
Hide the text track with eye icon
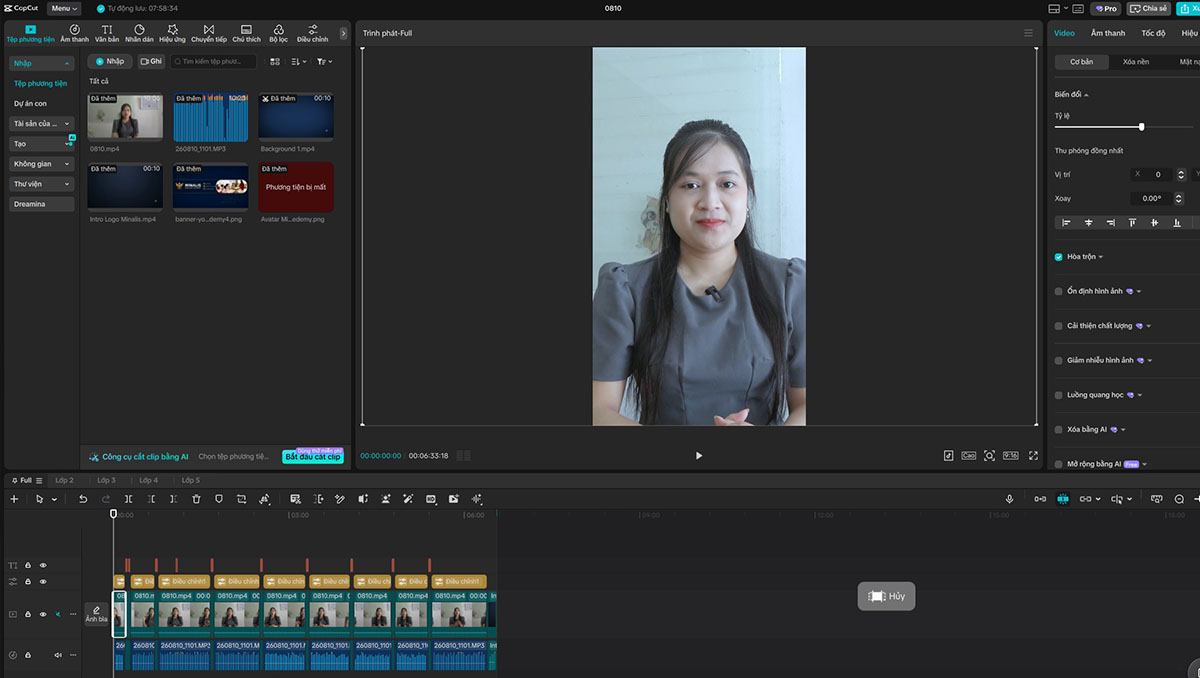pyautogui.click(x=43, y=565)
